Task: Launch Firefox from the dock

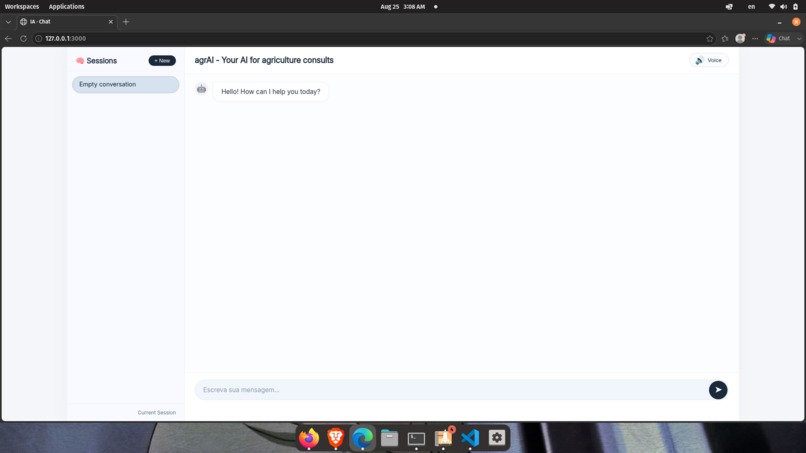Action: 309,438
